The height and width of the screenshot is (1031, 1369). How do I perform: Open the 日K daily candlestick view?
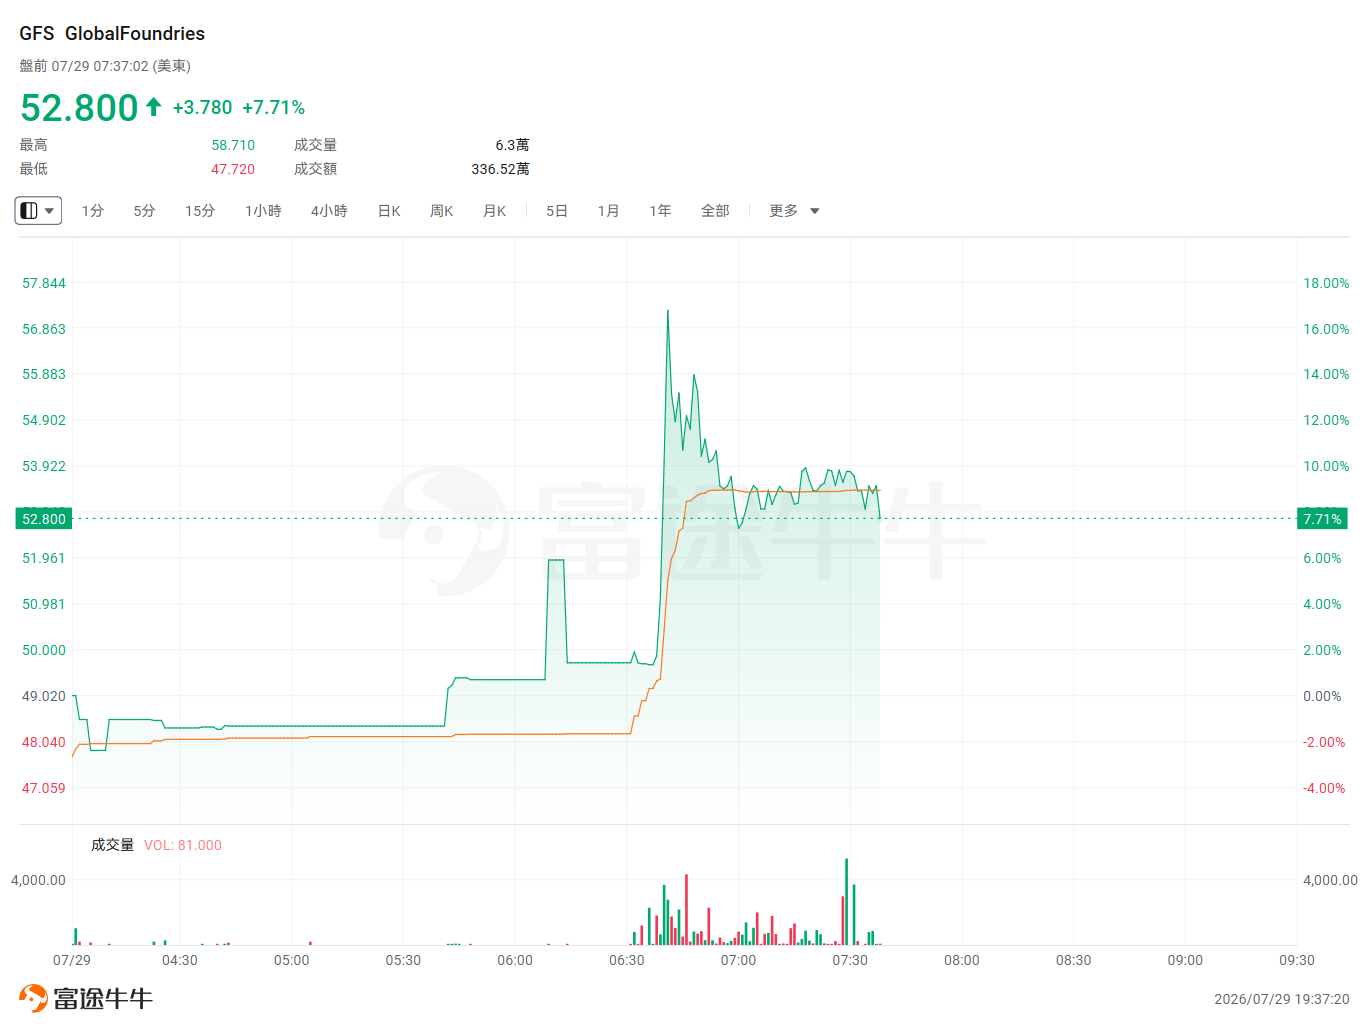[389, 211]
